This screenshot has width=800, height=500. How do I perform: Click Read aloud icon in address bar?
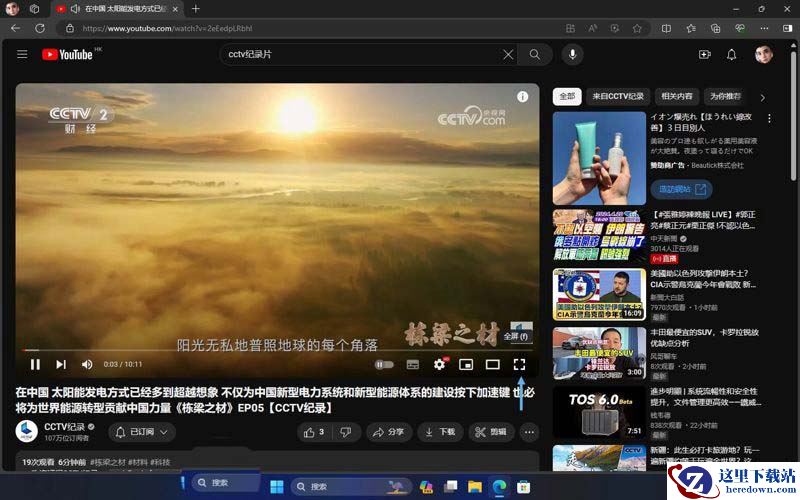(x=592, y=29)
